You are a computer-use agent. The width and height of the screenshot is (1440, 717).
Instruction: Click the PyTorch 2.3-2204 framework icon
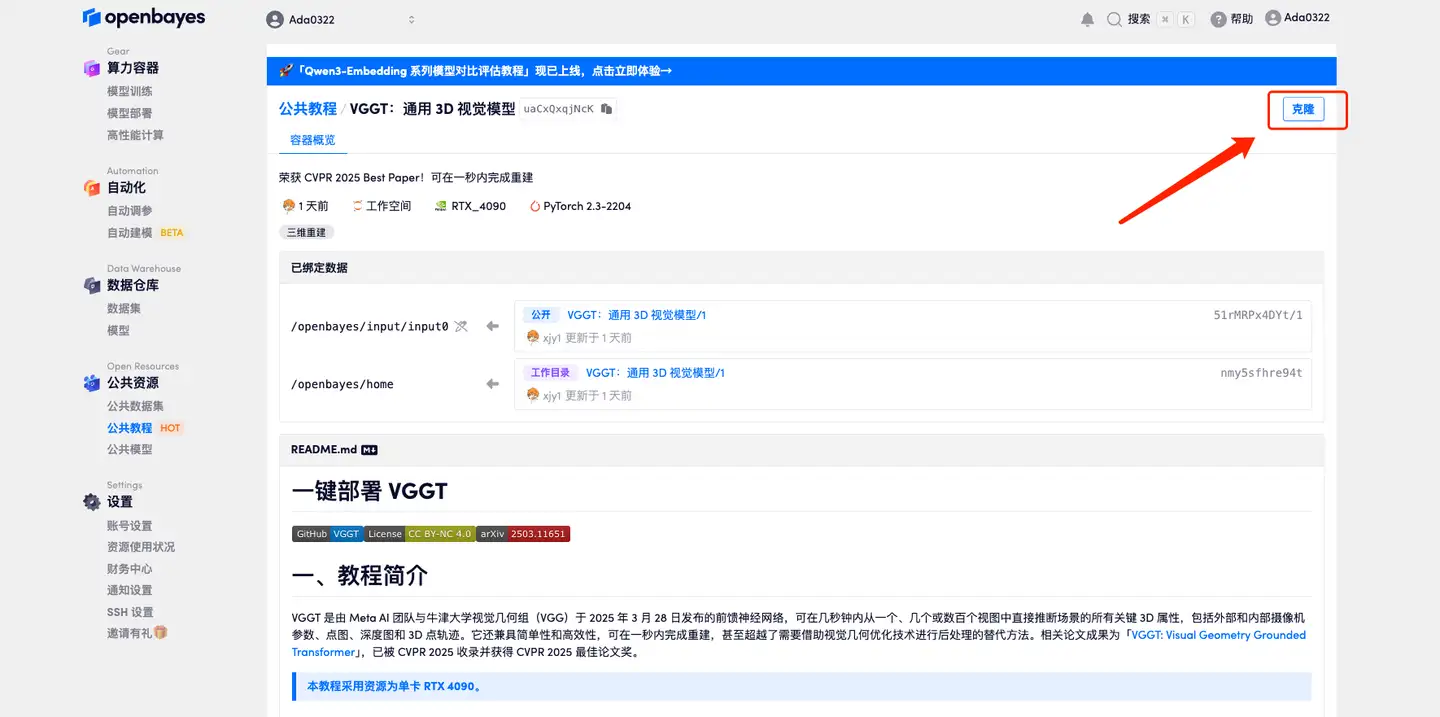click(x=535, y=206)
